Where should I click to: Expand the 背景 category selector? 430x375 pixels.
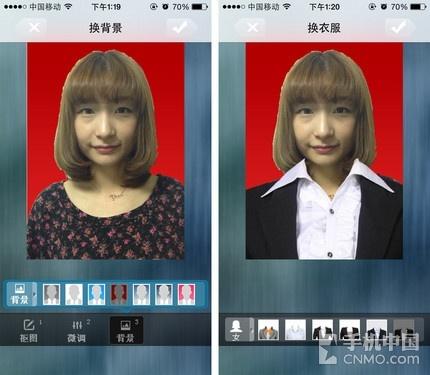[x=21, y=294]
